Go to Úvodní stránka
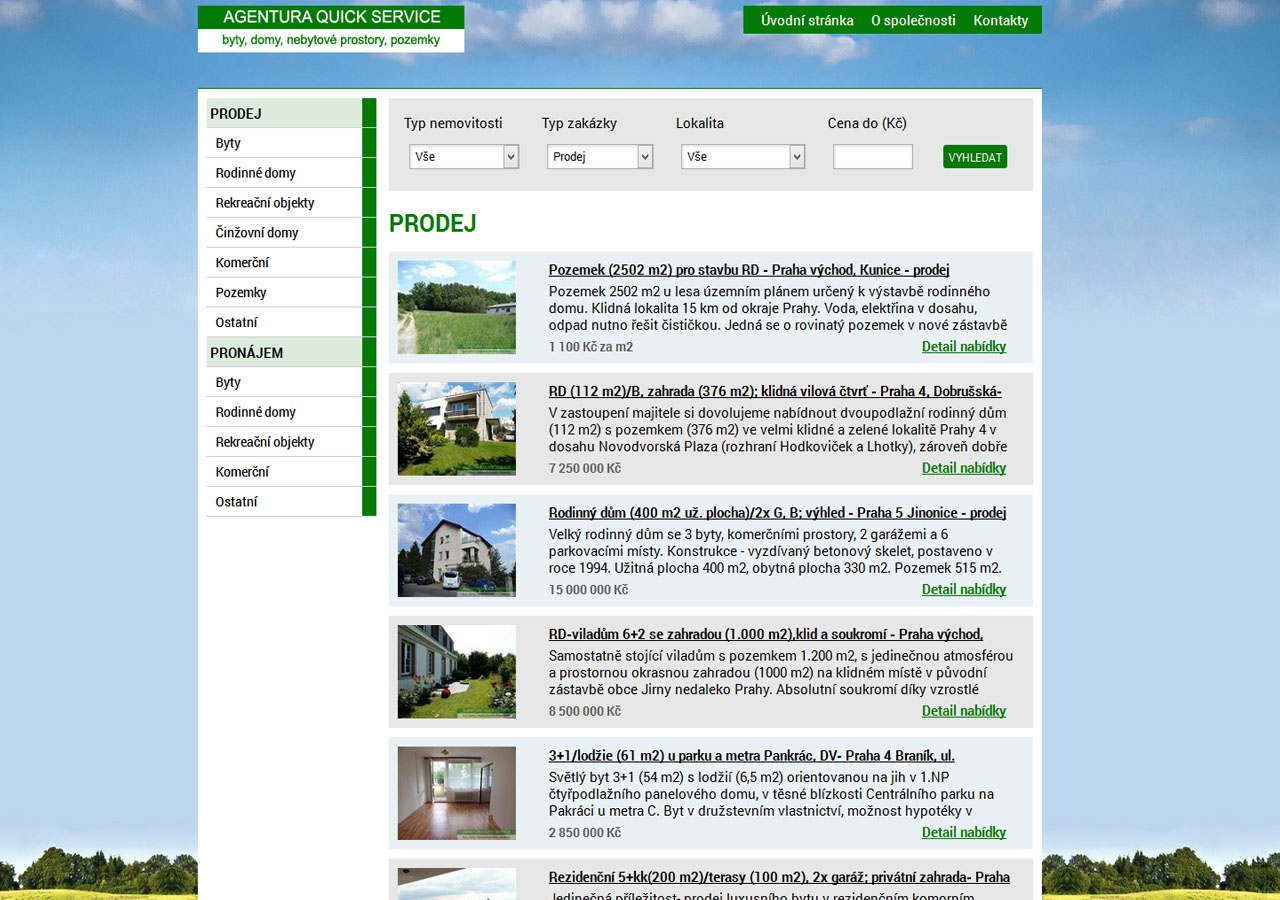The width and height of the screenshot is (1280, 900). point(807,20)
